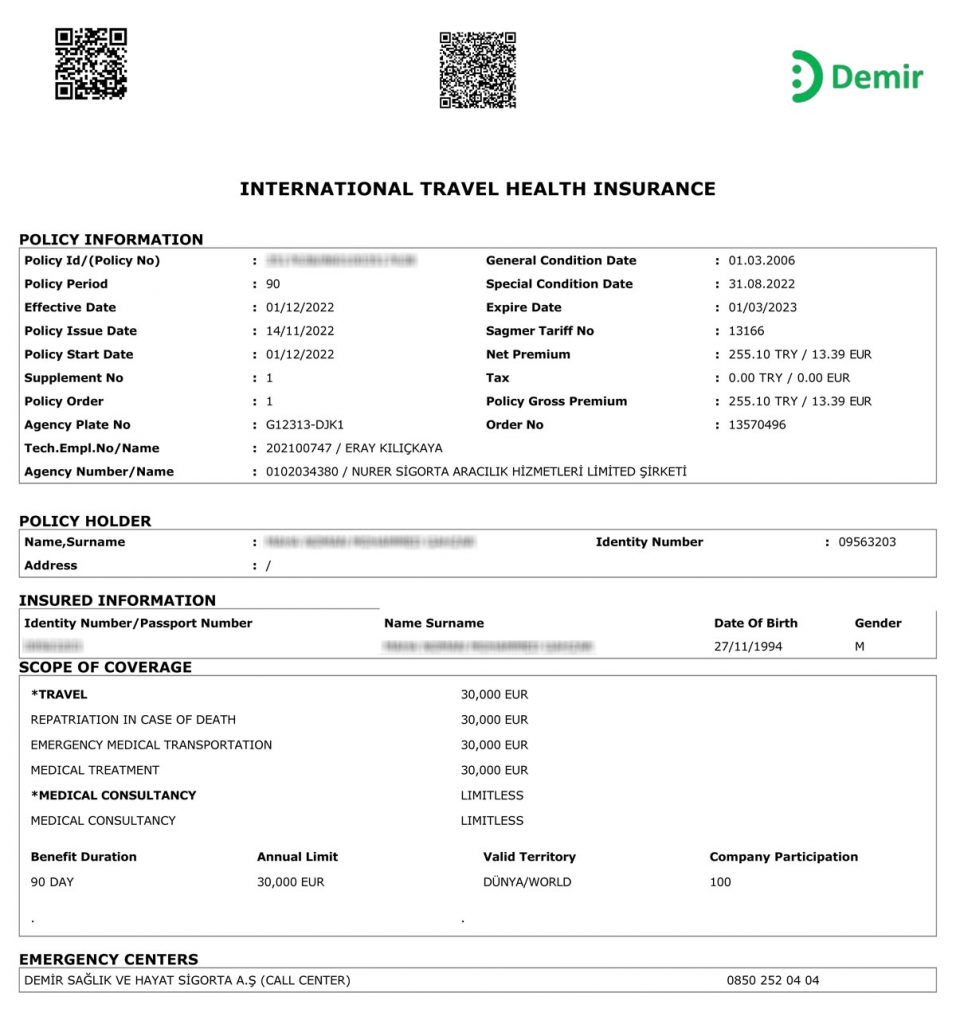This screenshot has height=1024, width=956.
Task: Select DEMİR SAĞLIK VE HAYAT SİGORTA call center
Action: click(187, 981)
